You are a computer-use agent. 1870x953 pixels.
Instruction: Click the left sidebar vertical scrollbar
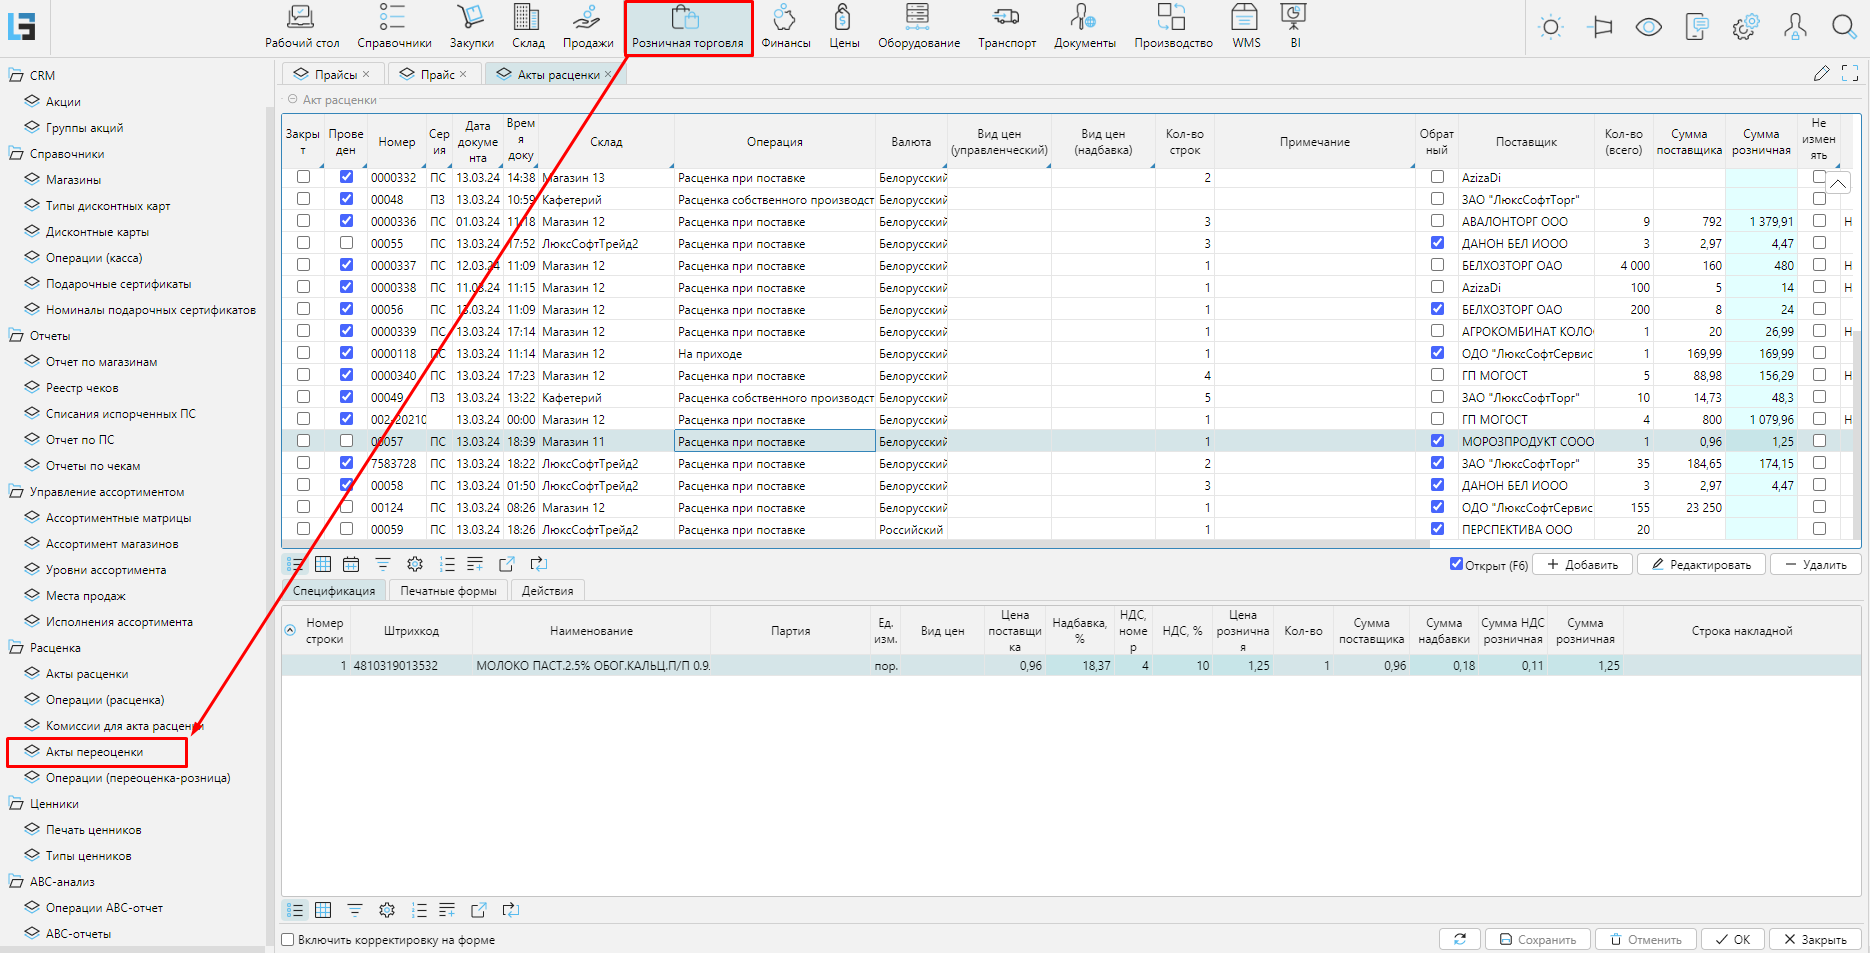pyautogui.click(x=269, y=500)
